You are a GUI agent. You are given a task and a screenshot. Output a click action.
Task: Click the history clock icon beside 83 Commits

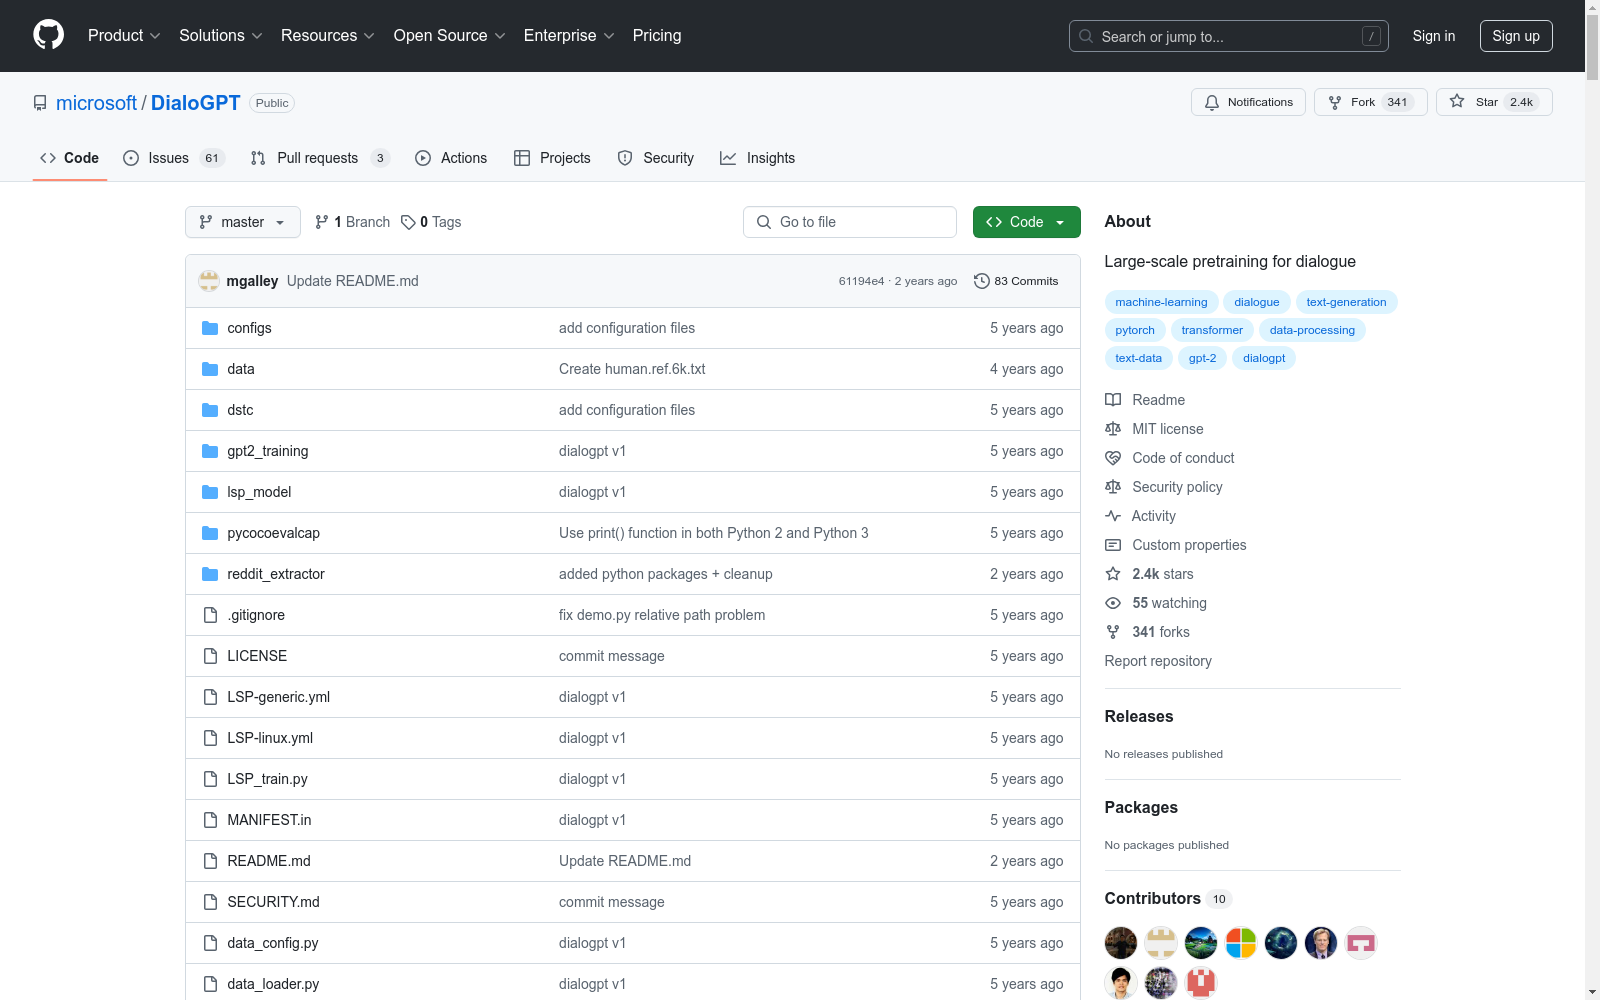(982, 281)
